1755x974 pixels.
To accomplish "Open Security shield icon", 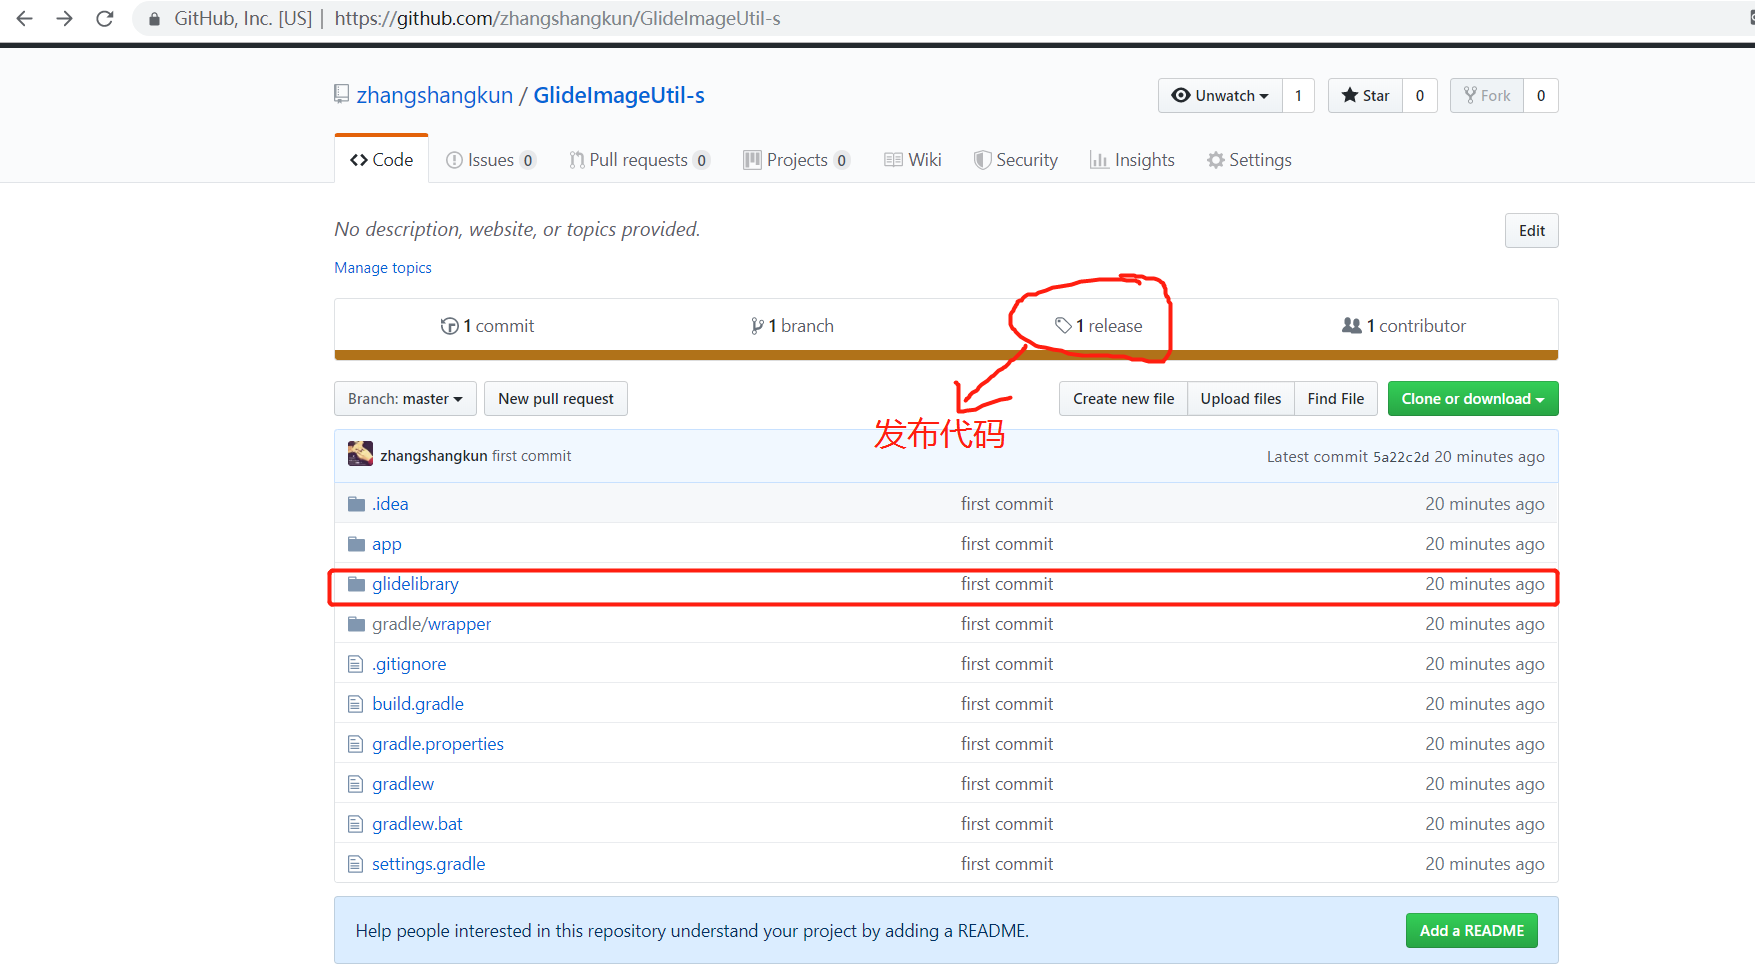I will pyautogui.click(x=982, y=159).
